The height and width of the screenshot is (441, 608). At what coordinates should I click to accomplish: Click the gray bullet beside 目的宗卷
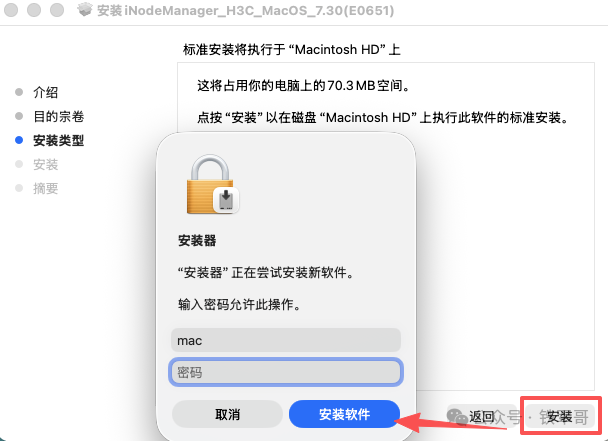pyautogui.click(x=19, y=116)
